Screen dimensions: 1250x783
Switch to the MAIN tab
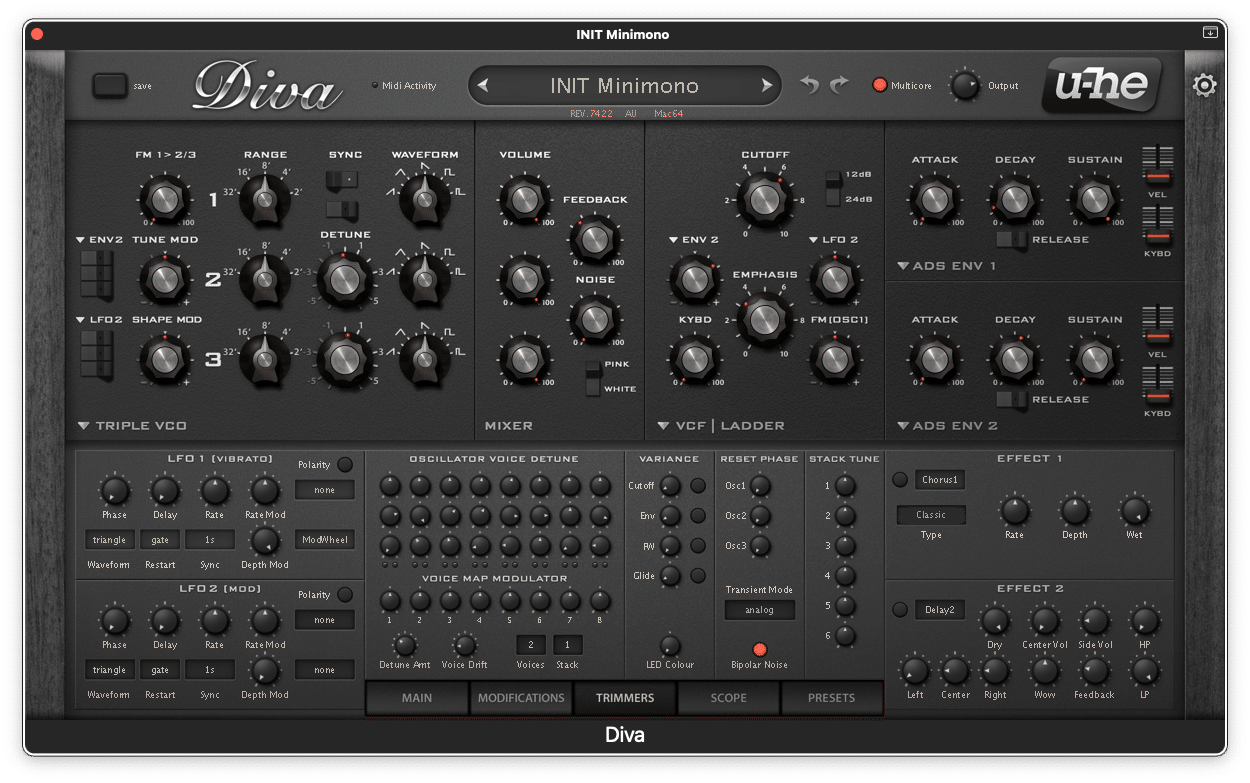(417, 698)
